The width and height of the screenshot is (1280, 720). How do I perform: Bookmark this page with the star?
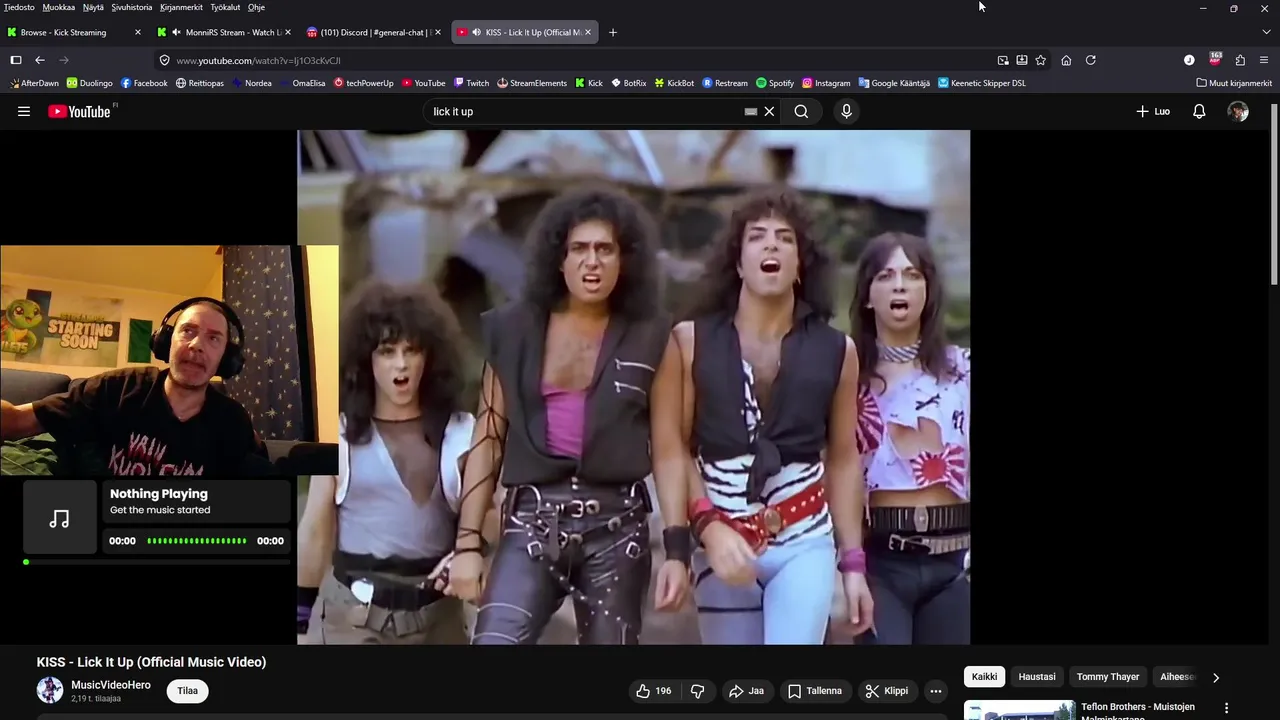(1041, 60)
